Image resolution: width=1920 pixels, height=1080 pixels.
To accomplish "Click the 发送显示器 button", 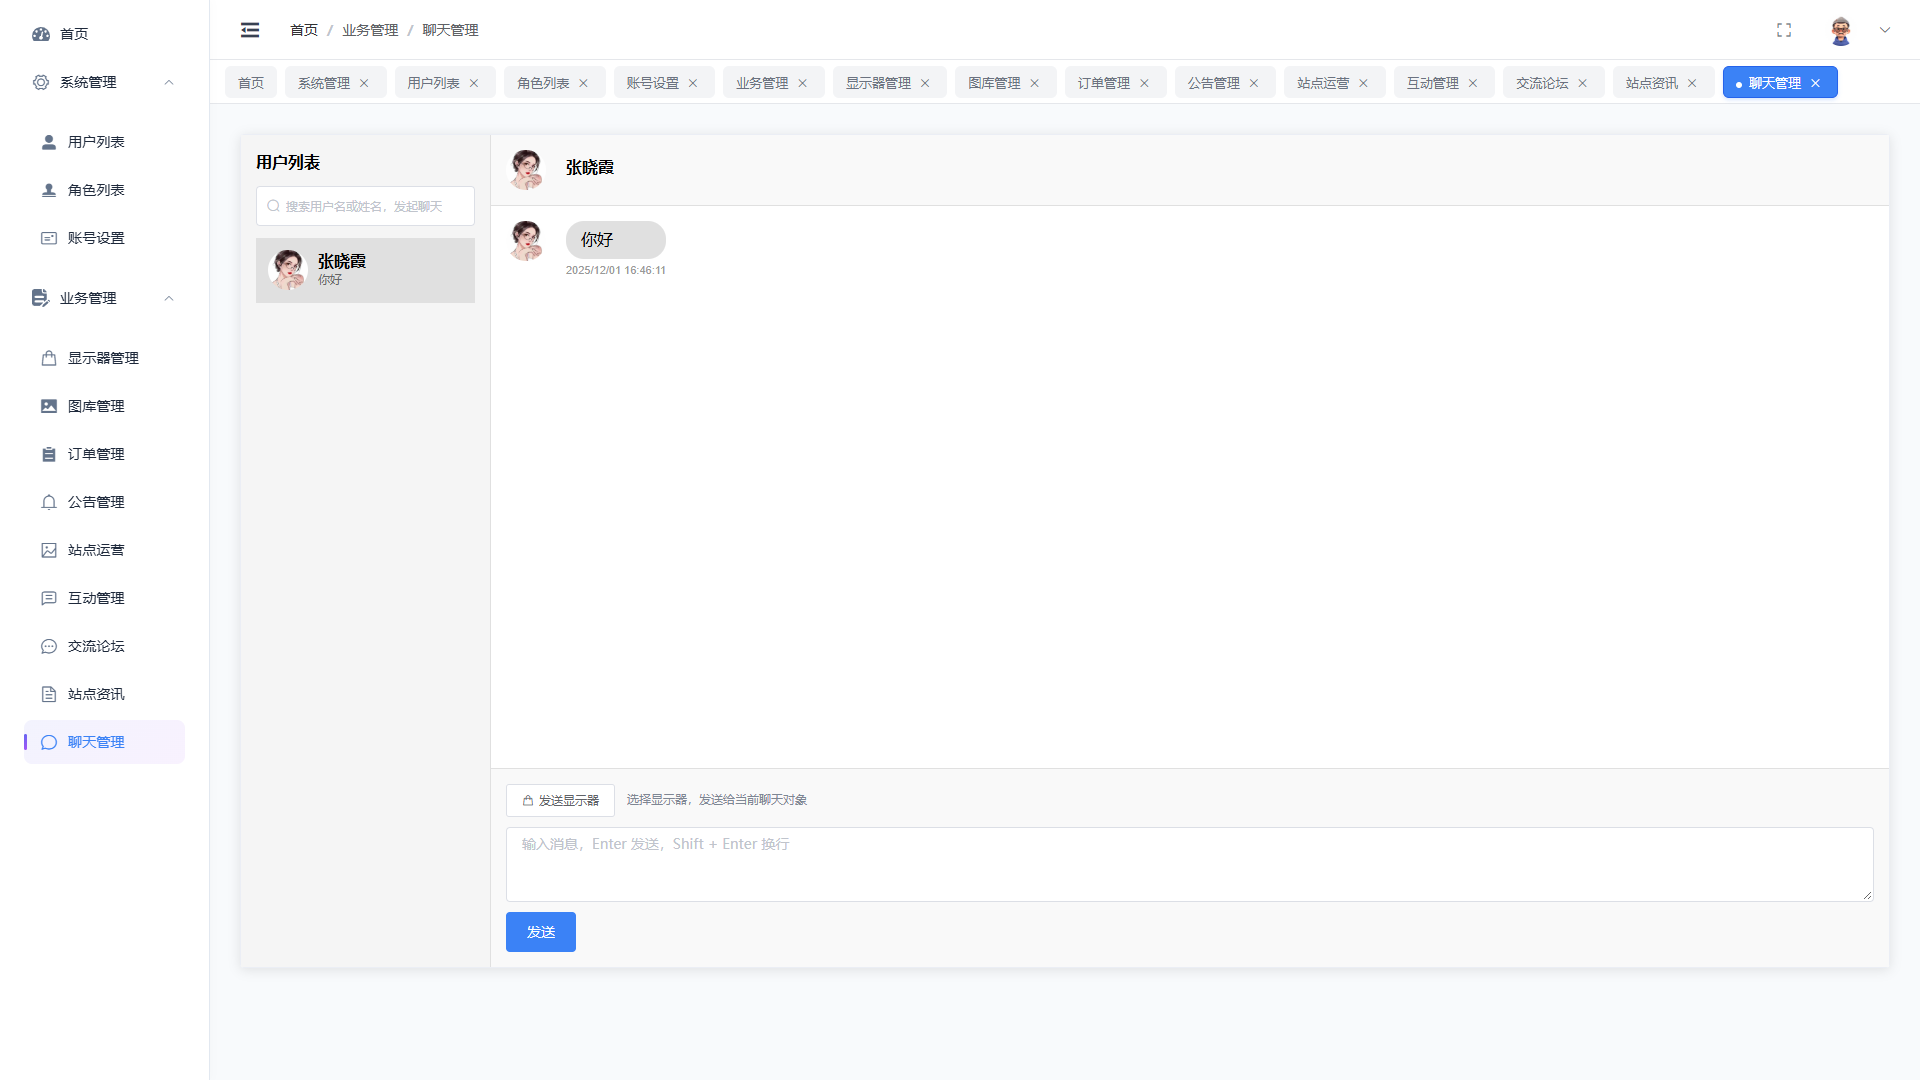I will [x=560, y=800].
